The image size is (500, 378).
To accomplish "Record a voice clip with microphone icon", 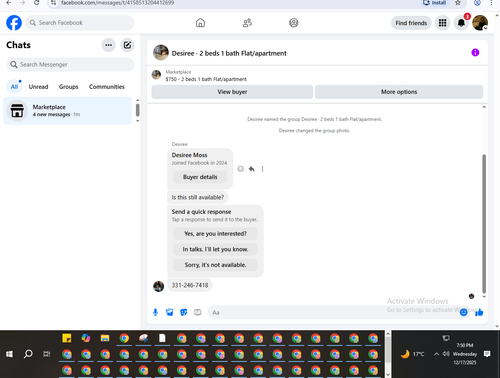I will (x=155, y=312).
